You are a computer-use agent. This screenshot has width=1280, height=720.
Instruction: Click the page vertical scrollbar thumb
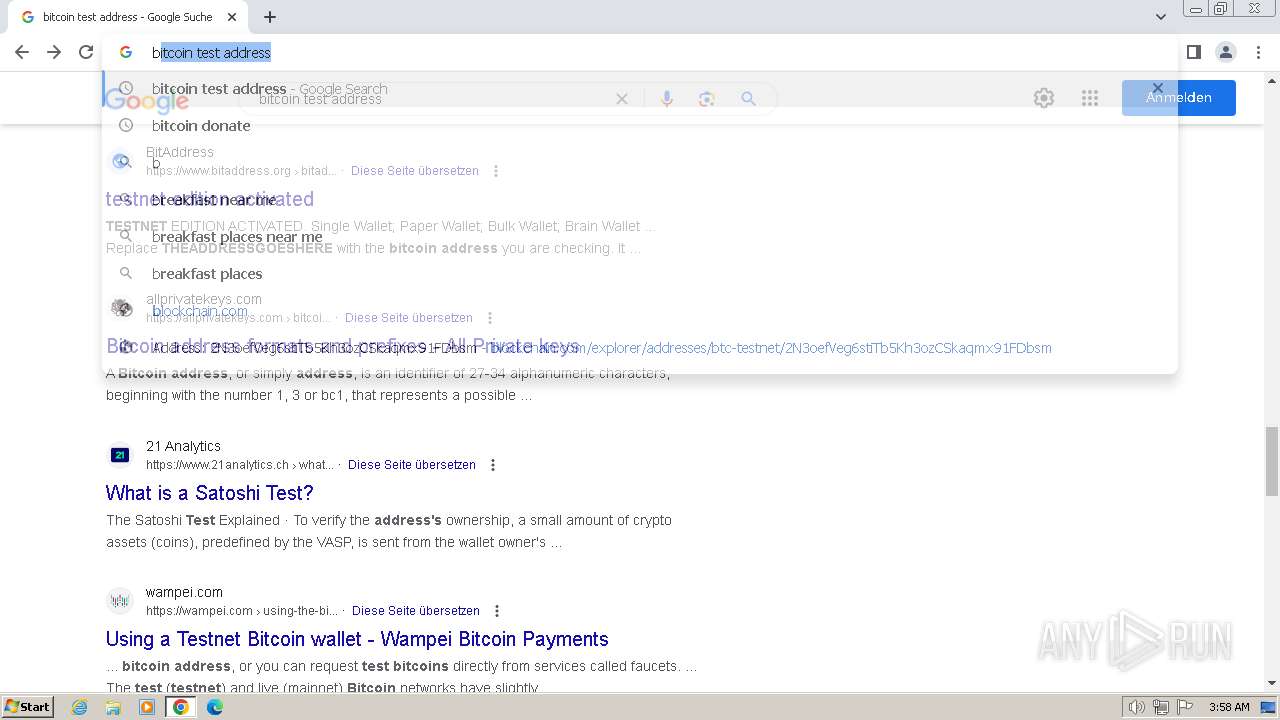[1272, 460]
